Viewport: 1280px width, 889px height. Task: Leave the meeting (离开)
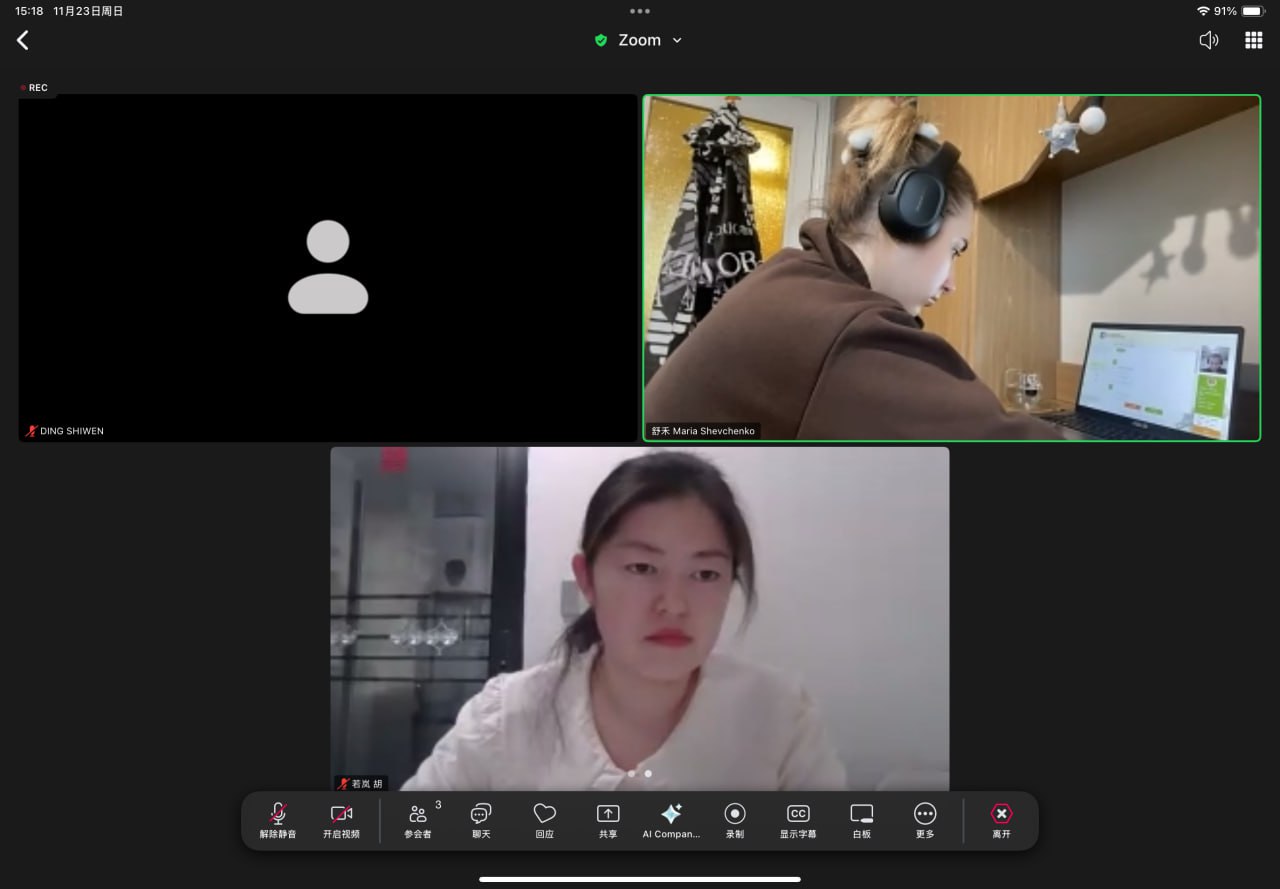pos(1001,820)
